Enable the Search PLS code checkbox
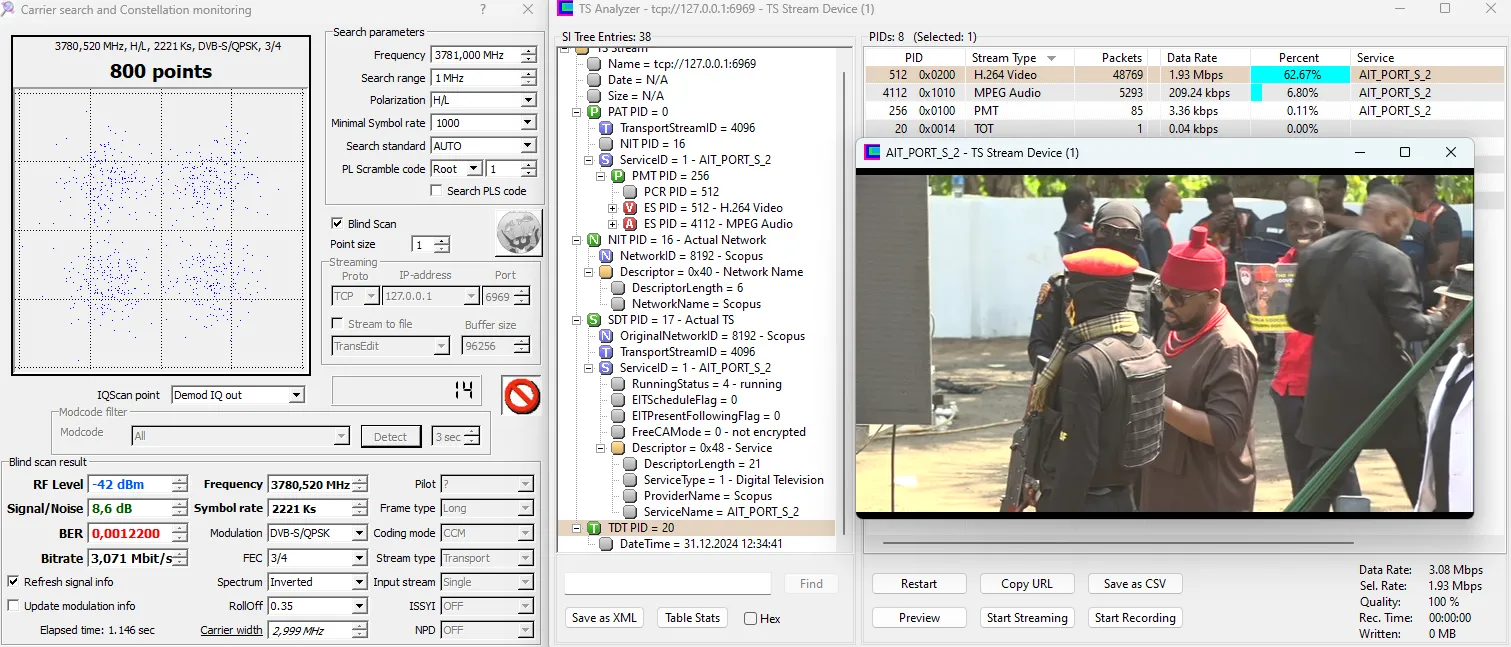 point(436,191)
